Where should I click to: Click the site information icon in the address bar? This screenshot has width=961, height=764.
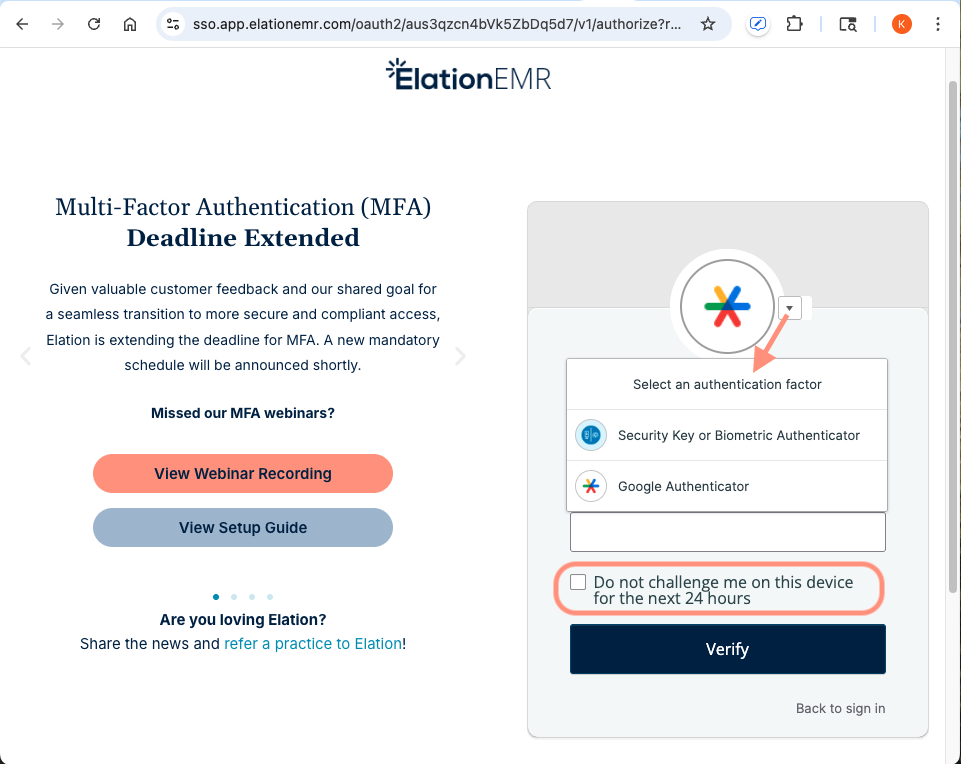pyautogui.click(x=173, y=24)
